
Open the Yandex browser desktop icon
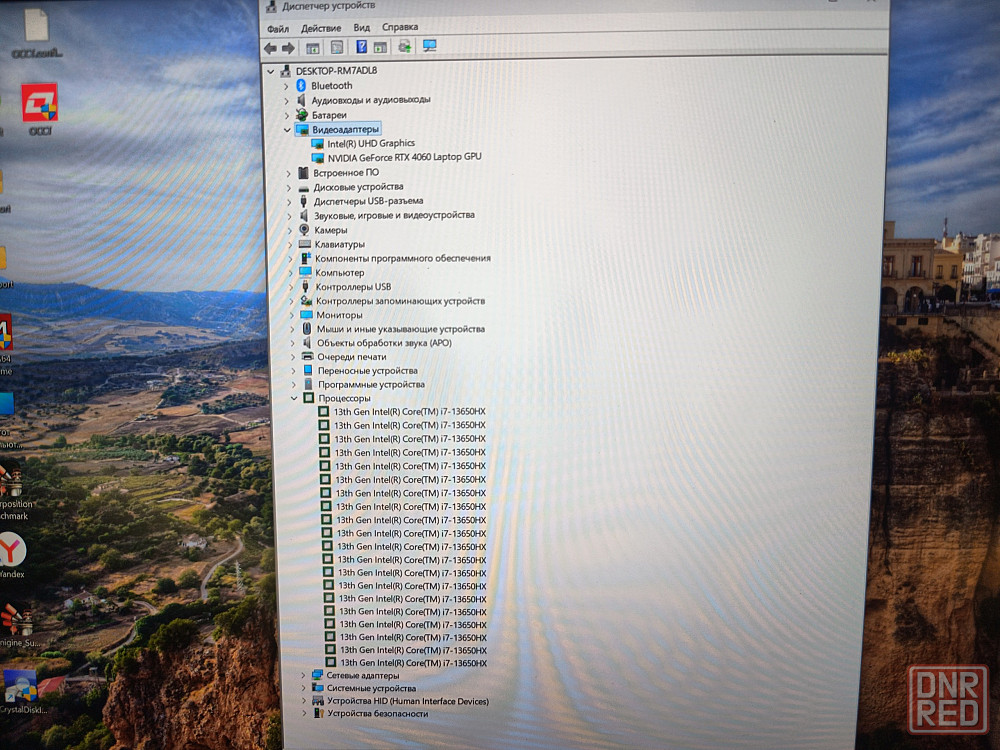click(11, 550)
